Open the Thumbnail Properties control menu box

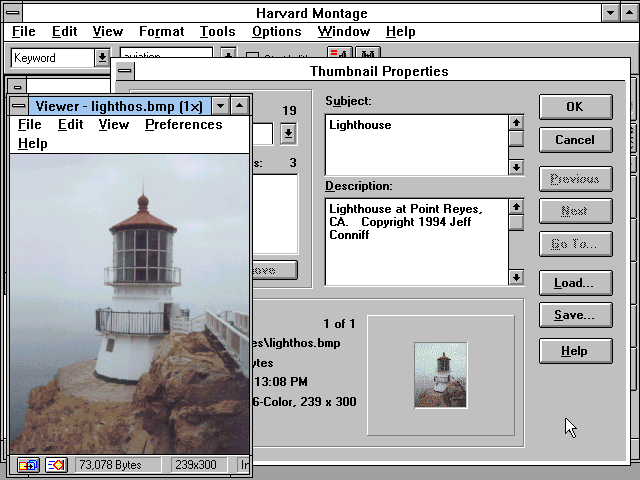coord(124,71)
